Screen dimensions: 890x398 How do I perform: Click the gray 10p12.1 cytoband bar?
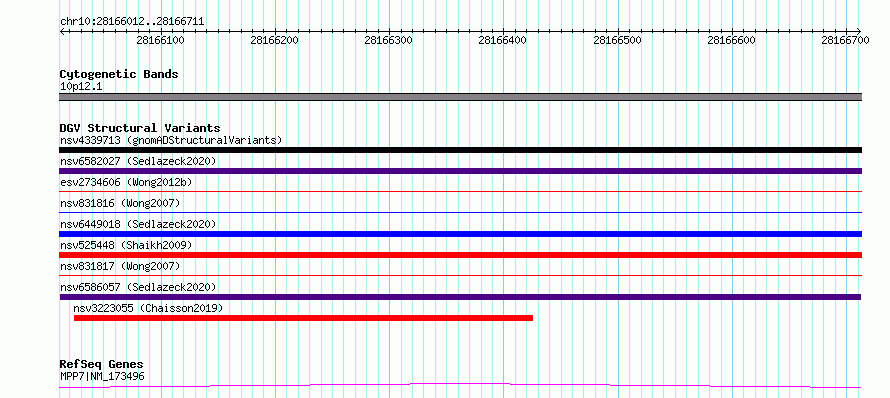point(460,97)
